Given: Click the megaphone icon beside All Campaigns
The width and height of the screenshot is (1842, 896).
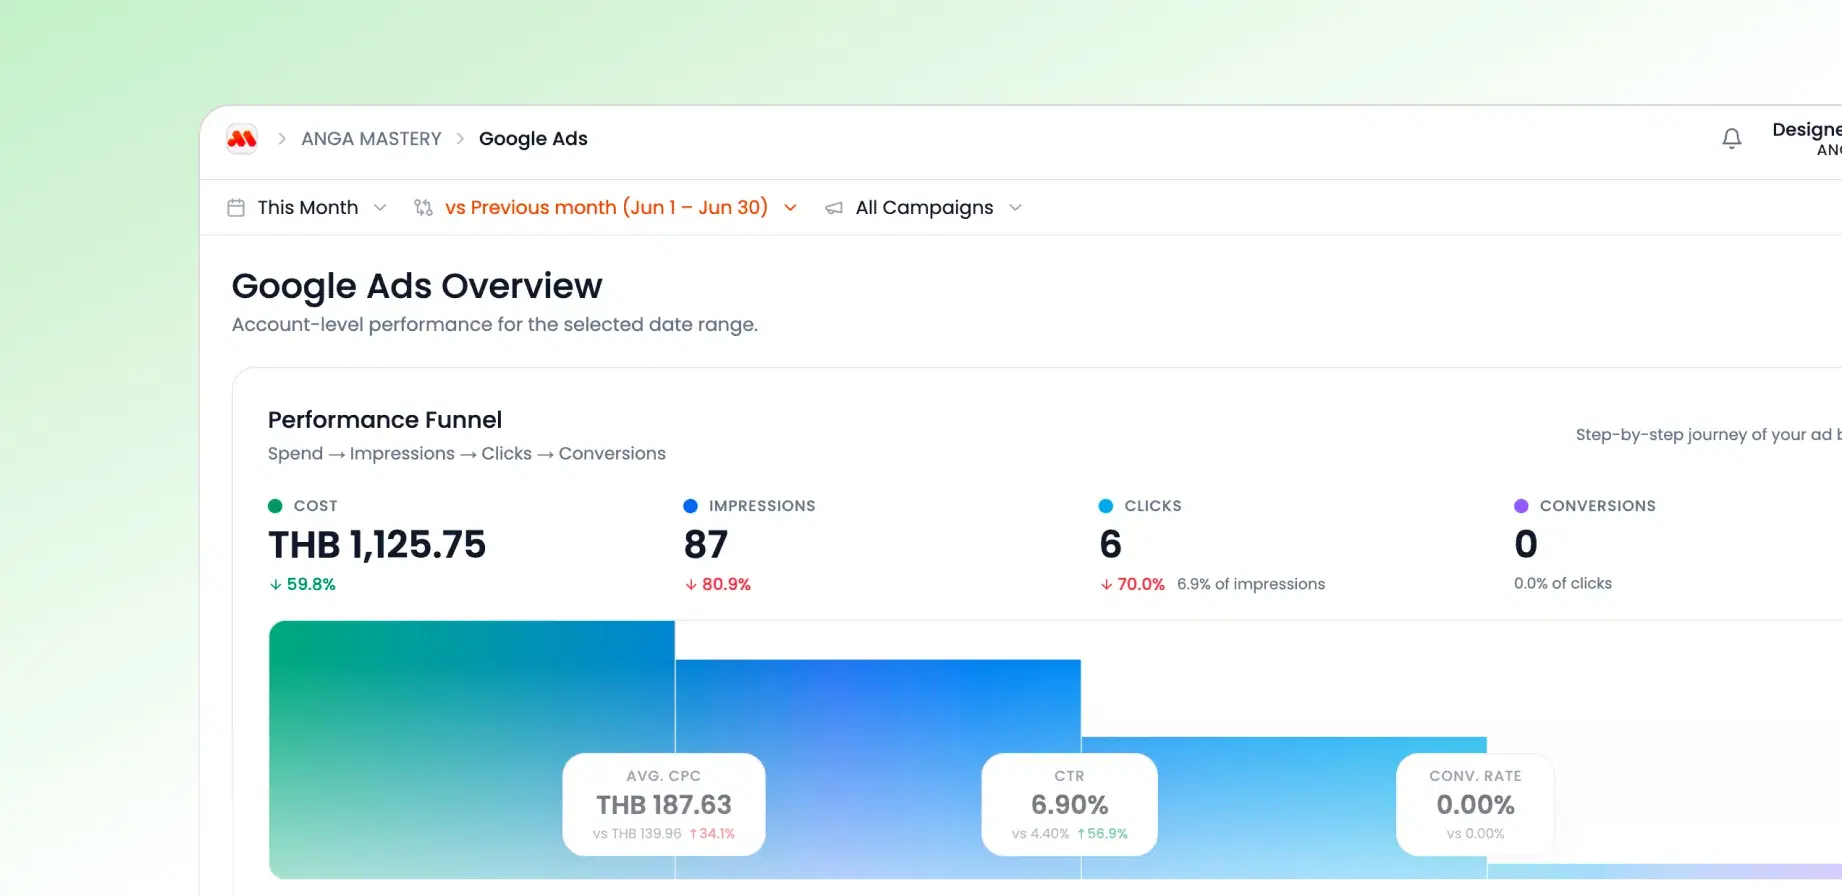Looking at the screenshot, I should [834, 208].
